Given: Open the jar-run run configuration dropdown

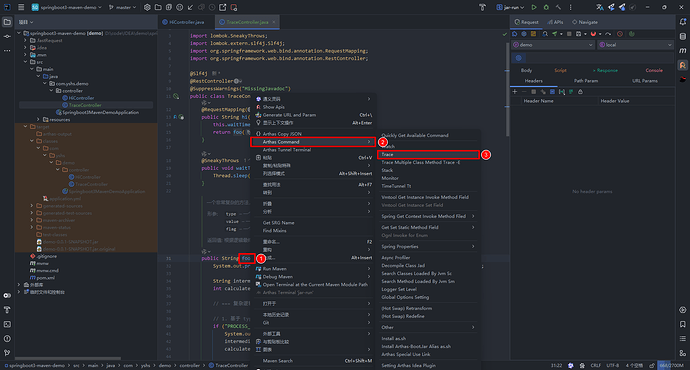Looking at the screenshot, I should [x=510, y=7].
